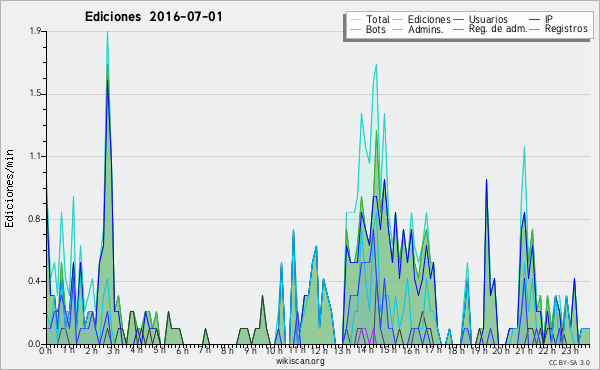Image resolution: width=600 pixels, height=370 pixels.
Task: Click the '9 h' x-axis label
Action: pyautogui.click(x=251, y=351)
